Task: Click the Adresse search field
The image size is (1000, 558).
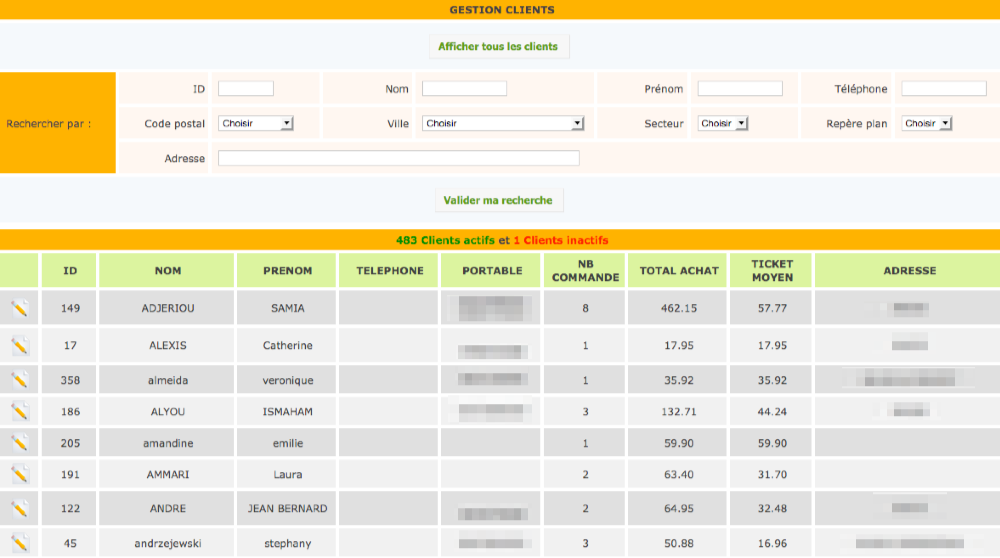Action: click(x=399, y=158)
